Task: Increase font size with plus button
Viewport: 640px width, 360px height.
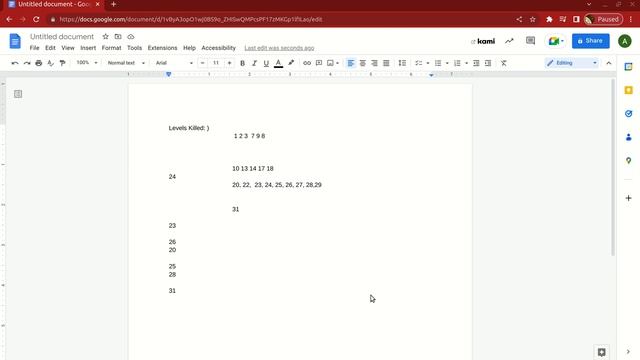Action: click(x=229, y=63)
